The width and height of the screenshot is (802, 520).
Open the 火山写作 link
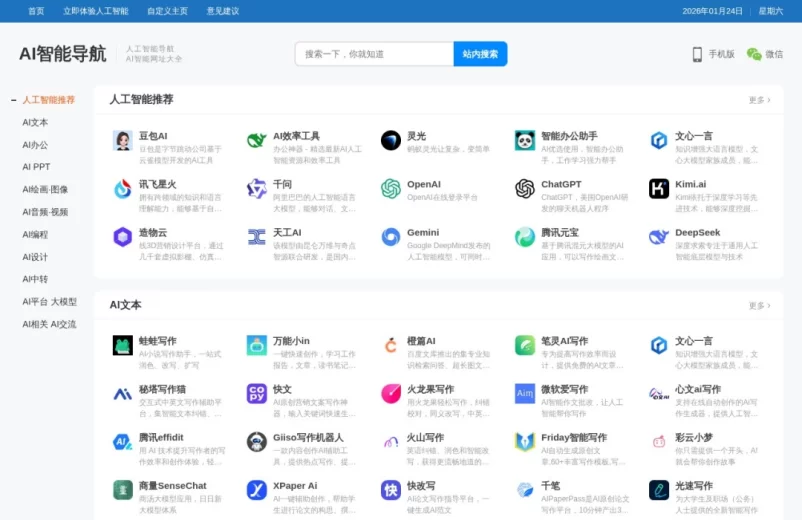[426, 437]
